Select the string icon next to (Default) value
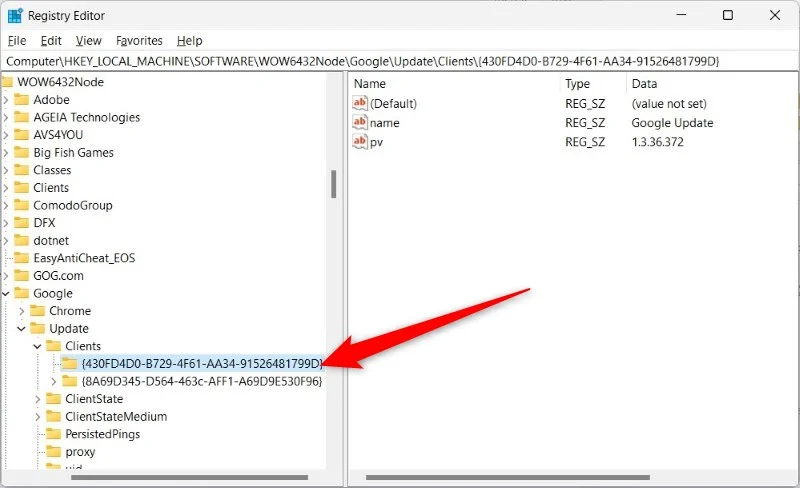This screenshot has width=800, height=488. pos(360,104)
